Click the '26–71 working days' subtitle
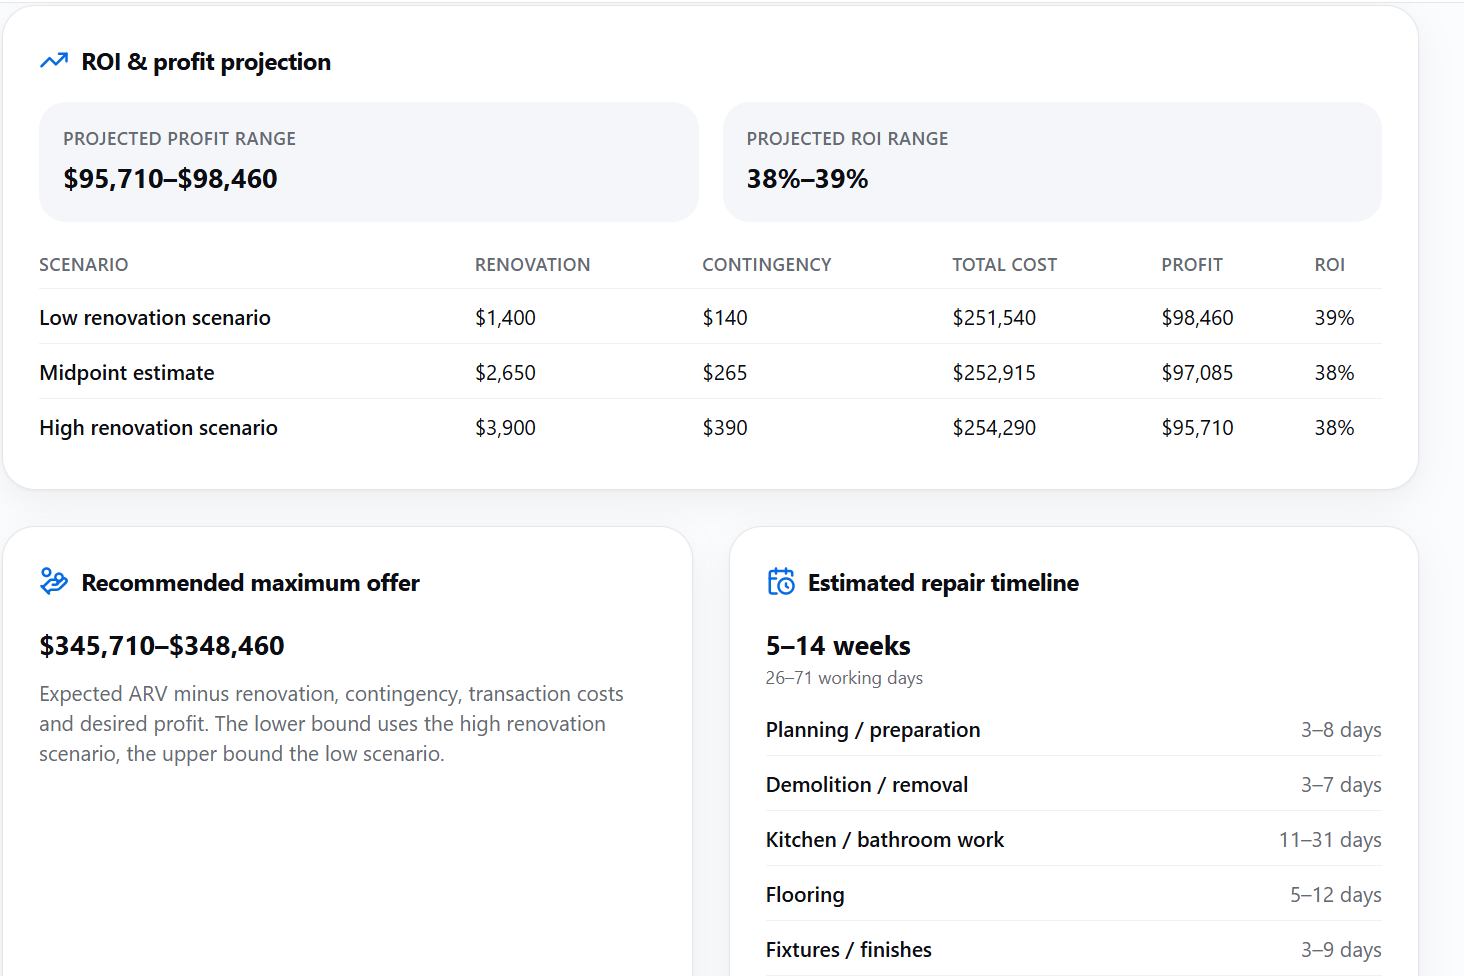The width and height of the screenshot is (1464, 976). point(844,678)
